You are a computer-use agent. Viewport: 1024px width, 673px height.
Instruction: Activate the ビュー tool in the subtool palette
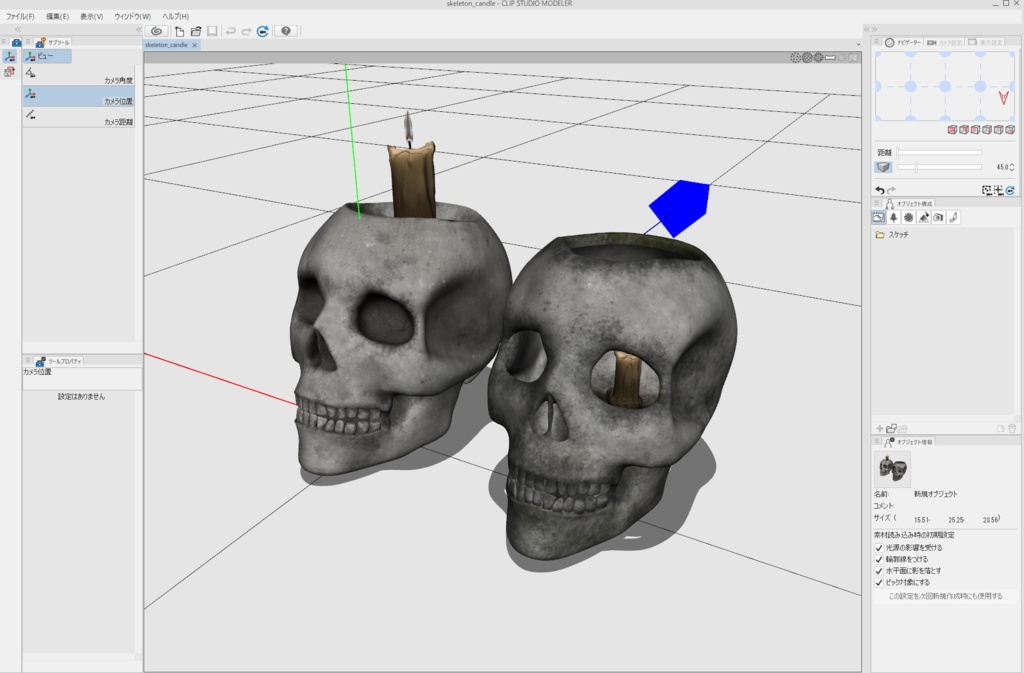tap(47, 56)
